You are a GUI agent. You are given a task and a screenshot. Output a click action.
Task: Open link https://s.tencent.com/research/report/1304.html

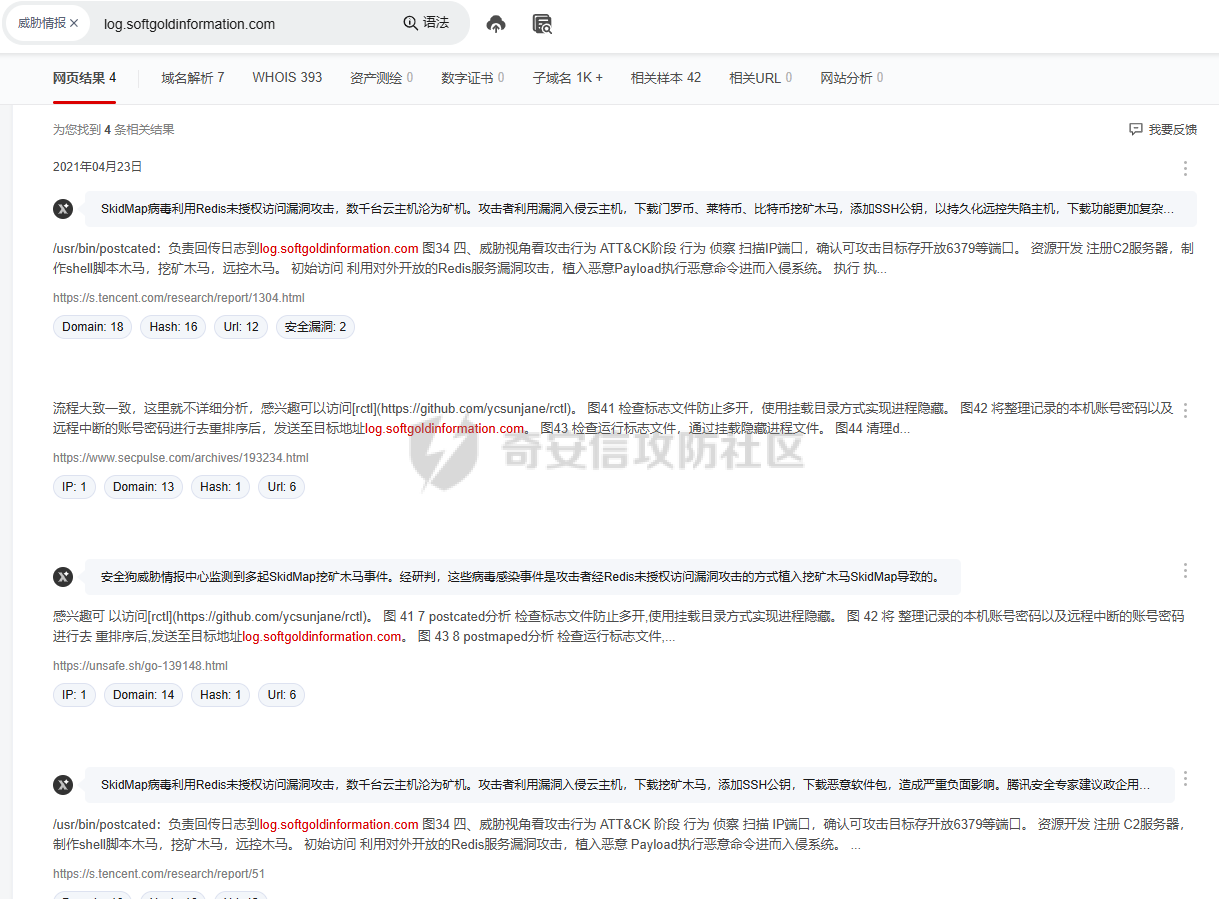coord(179,298)
